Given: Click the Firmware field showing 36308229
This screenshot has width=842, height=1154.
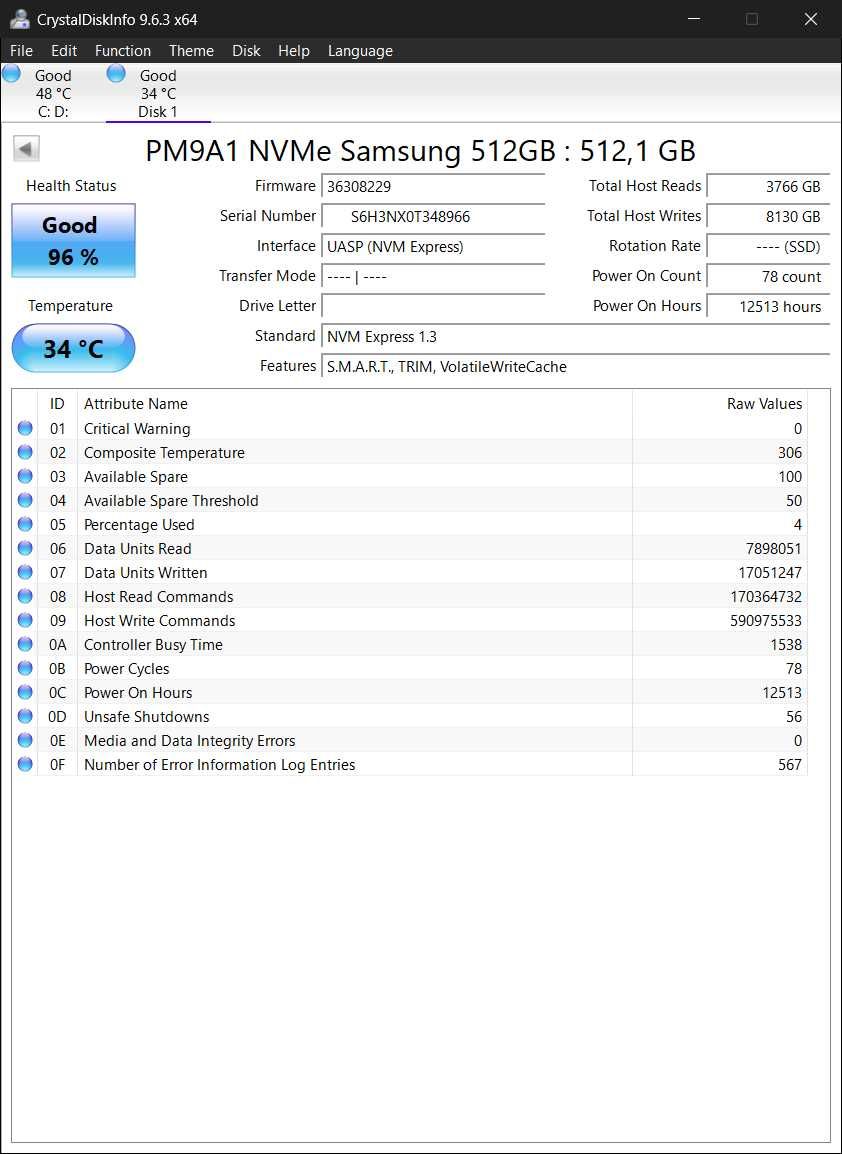Looking at the screenshot, I should pos(433,186).
